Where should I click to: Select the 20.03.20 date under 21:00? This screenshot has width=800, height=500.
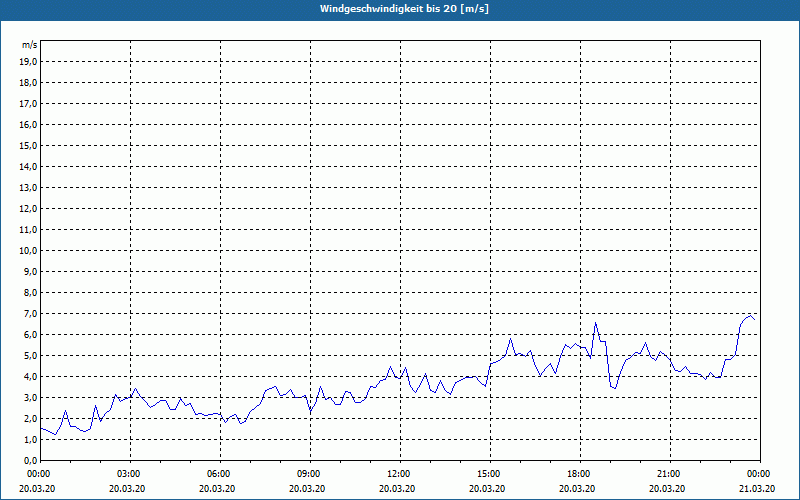click(x=667, y=488)
